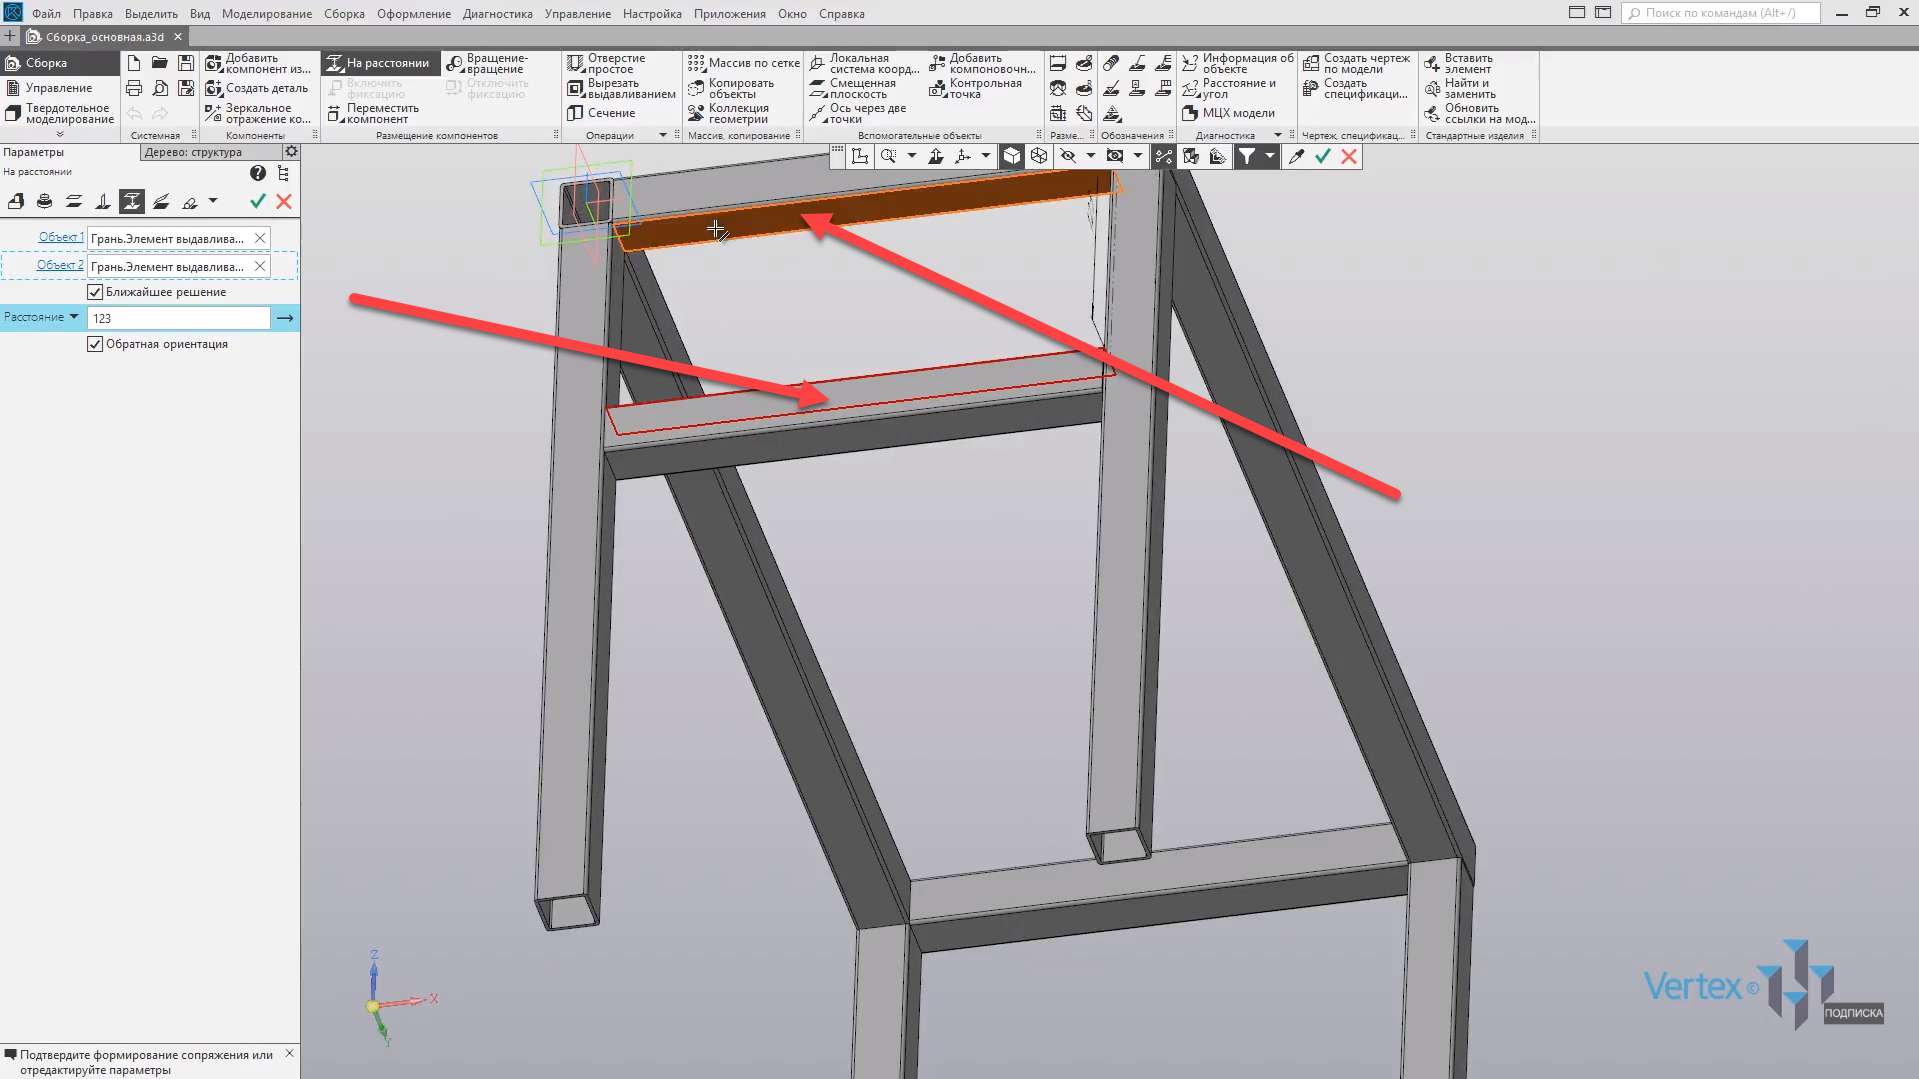Viewport: 1919px width, 1079px height.
Task: Select Массив по сетке tool
Action: [x=743, y=63]
